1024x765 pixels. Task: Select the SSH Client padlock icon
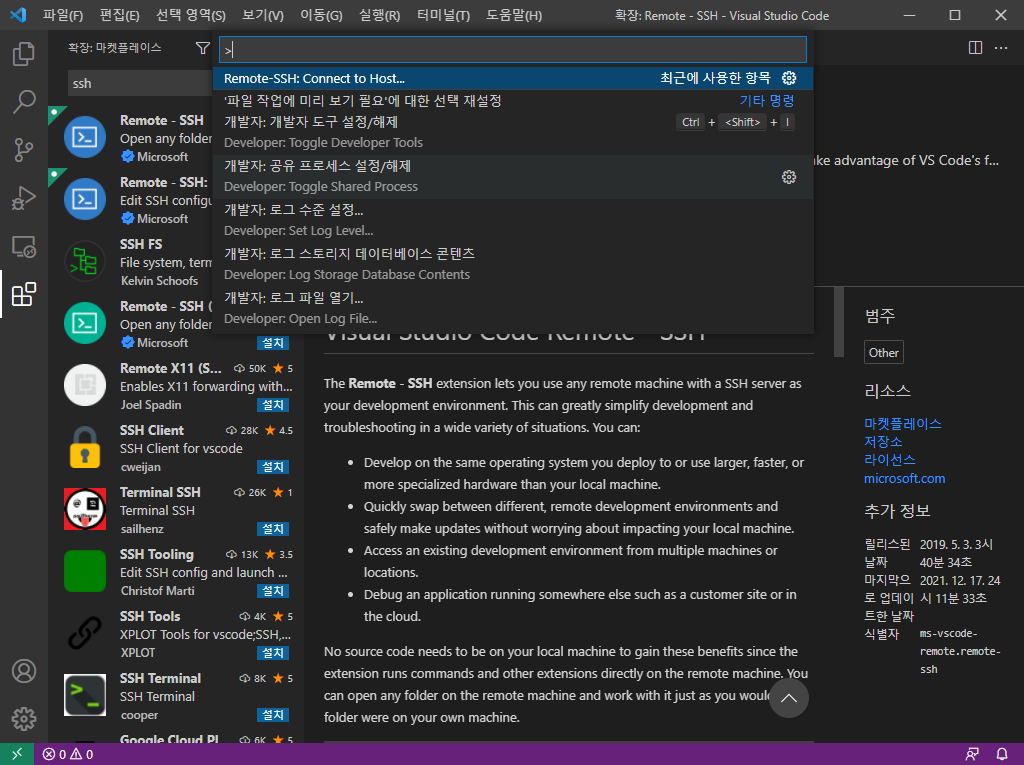(85, 448)
